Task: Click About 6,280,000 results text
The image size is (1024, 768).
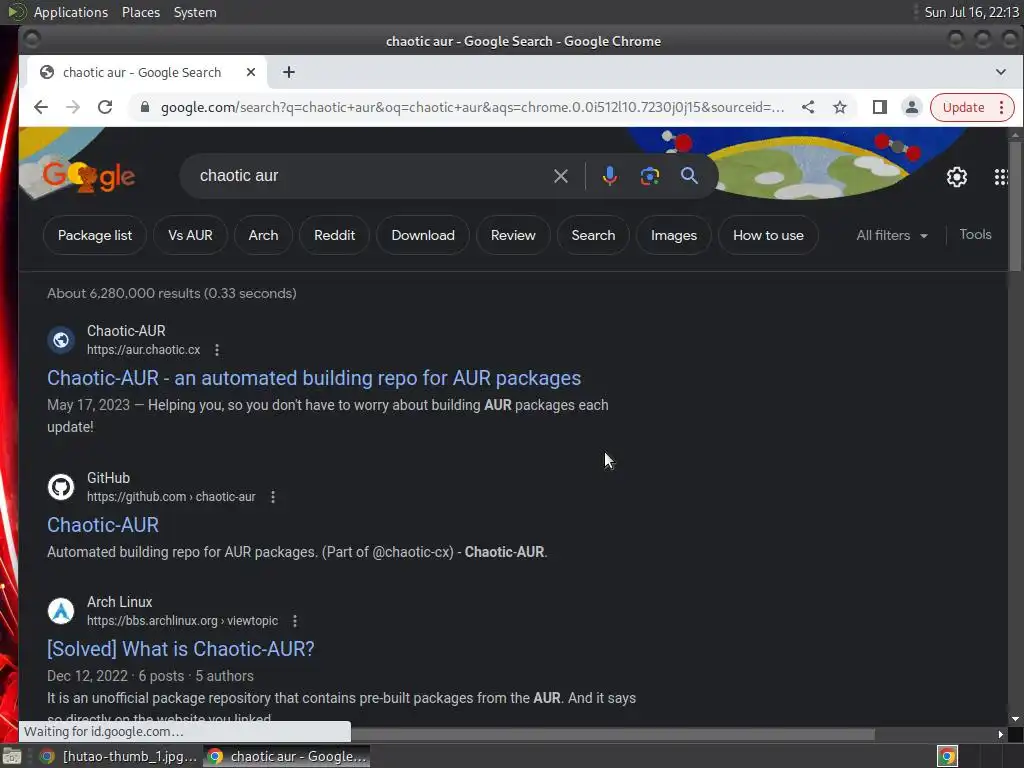Action: click(x=172, y=293)
